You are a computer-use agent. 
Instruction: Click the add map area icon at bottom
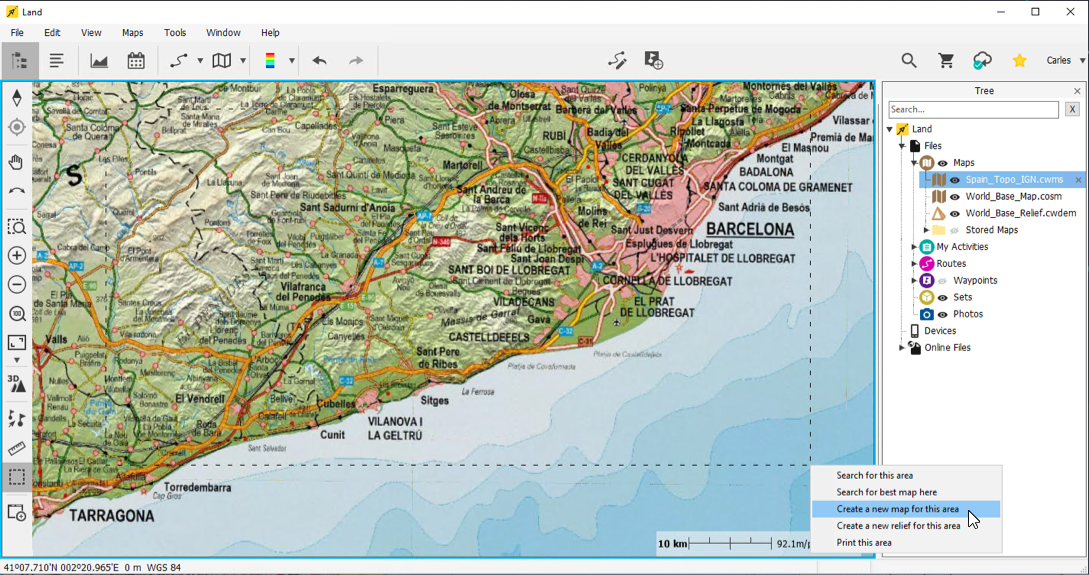pos(17,513)
